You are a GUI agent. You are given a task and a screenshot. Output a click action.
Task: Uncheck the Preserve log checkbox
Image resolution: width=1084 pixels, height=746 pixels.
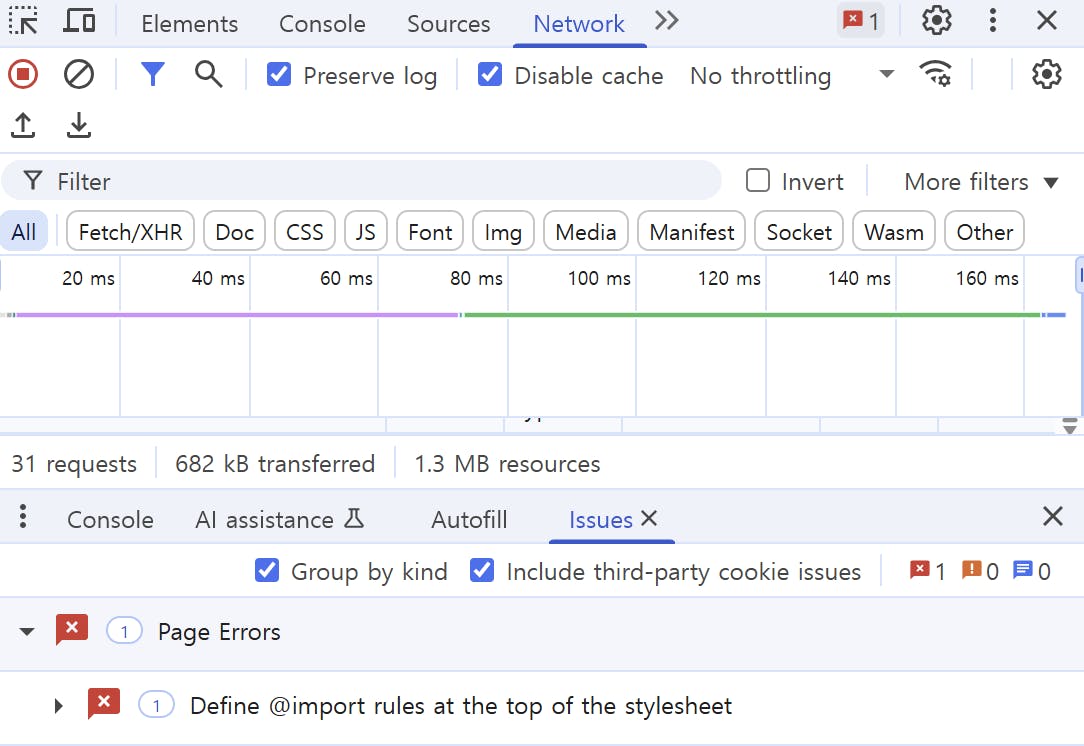pos(279,74)
